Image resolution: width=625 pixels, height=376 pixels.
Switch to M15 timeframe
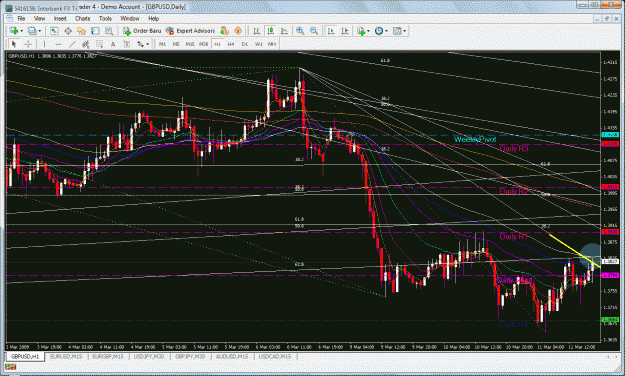click(190, 44)
